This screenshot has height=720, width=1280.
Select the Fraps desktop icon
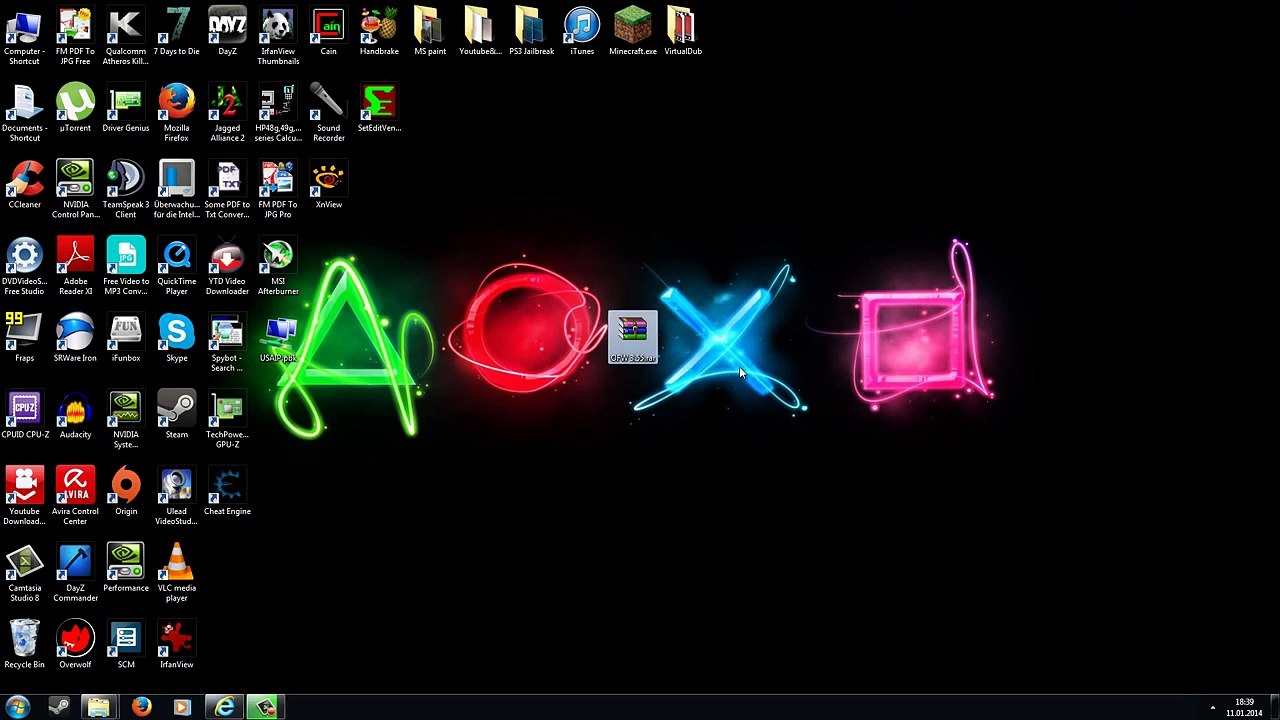click(24, 338)
